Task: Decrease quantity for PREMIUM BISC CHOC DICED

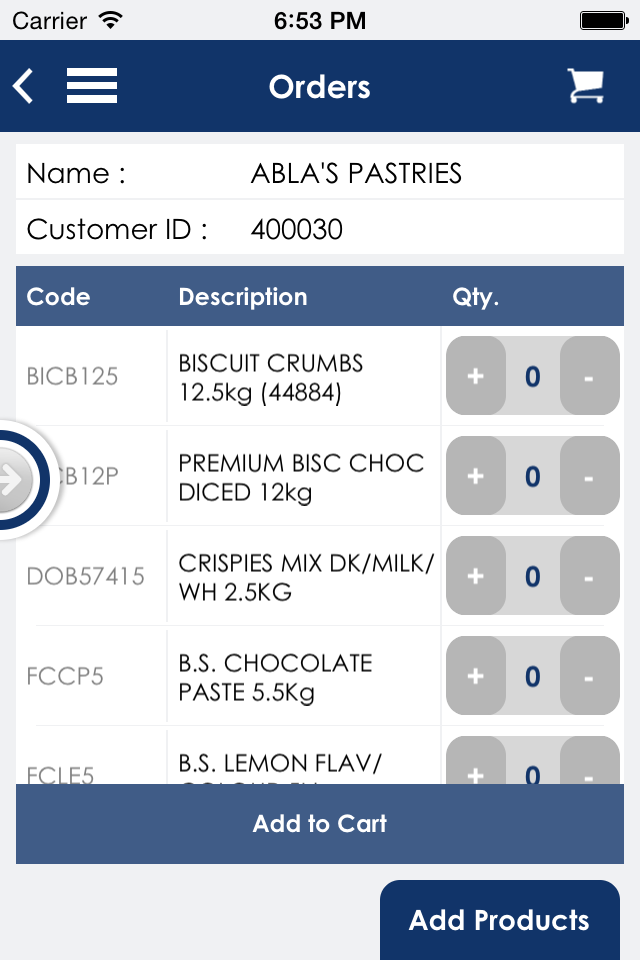Action: point(589,476)
